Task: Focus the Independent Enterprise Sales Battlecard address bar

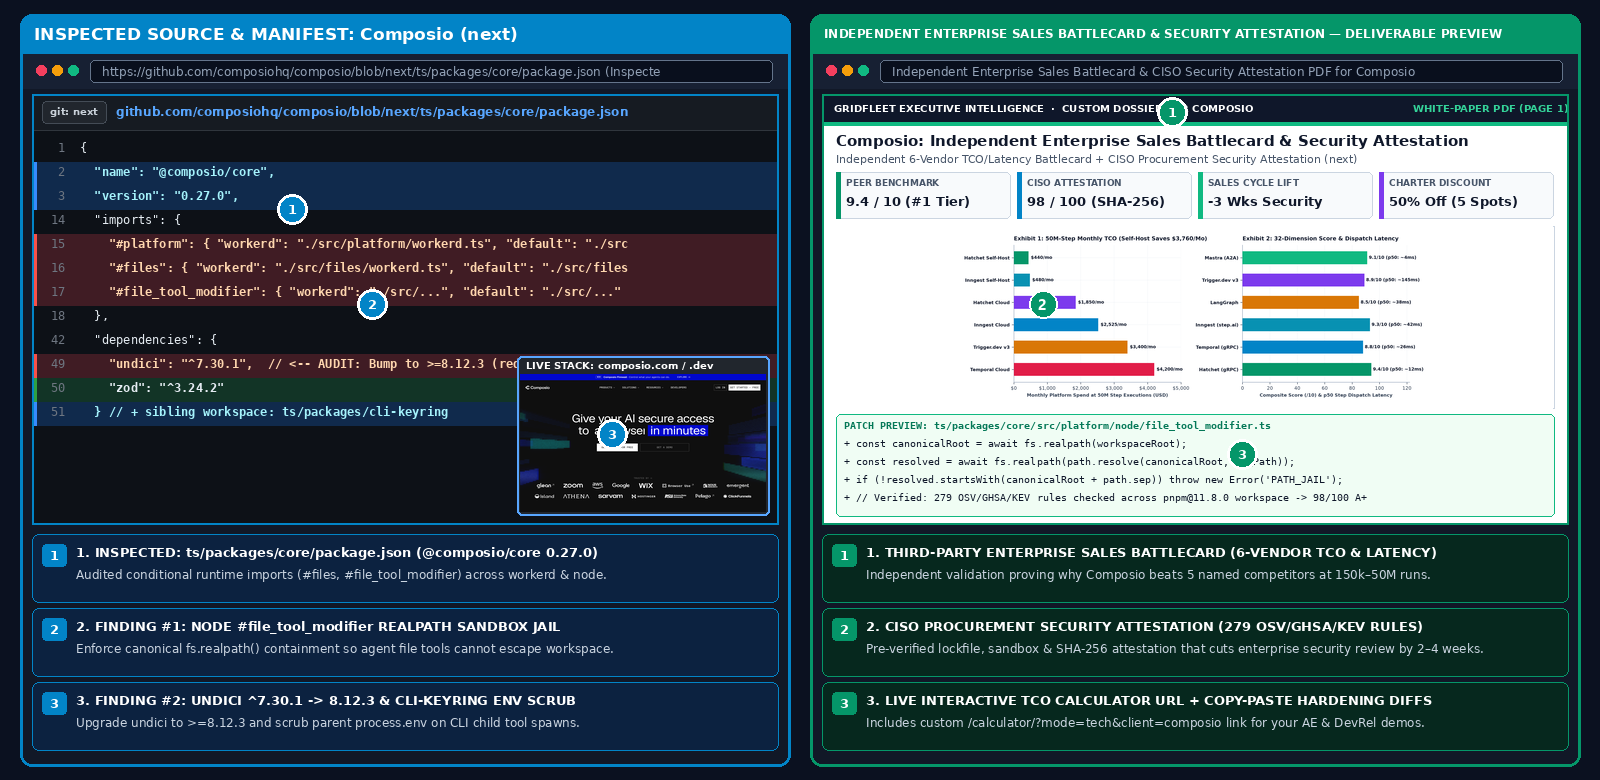Action: [x=1221, y=72]
